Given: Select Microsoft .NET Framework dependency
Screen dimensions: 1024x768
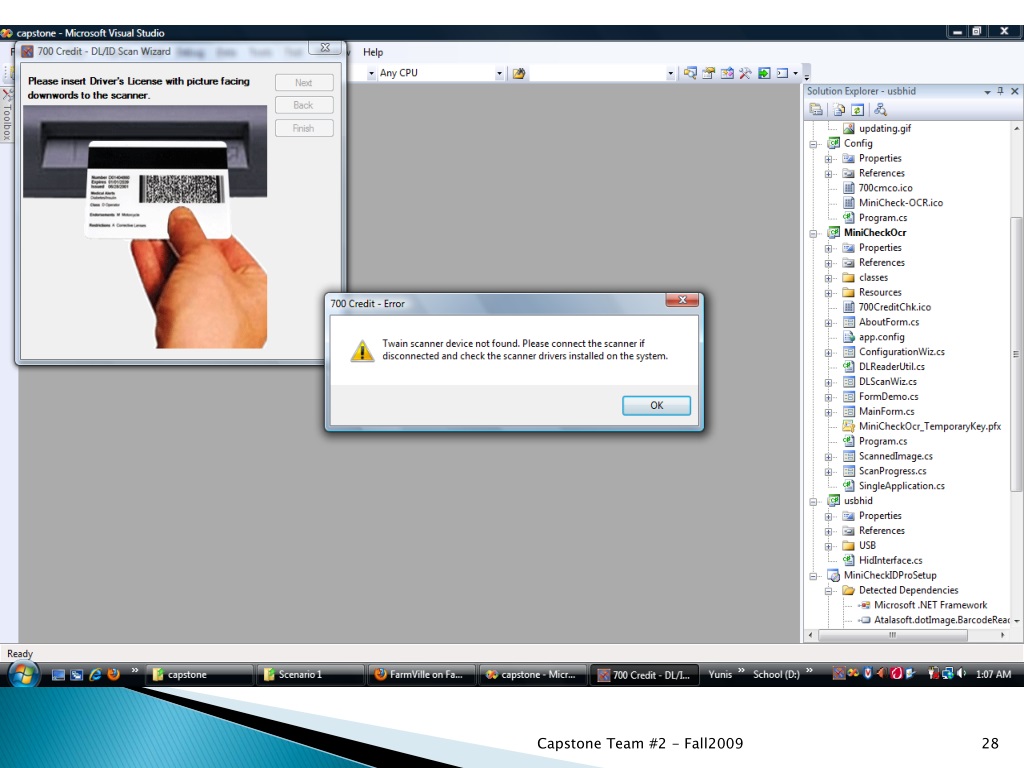Looking at the screenshot, I should coord(931,605).
